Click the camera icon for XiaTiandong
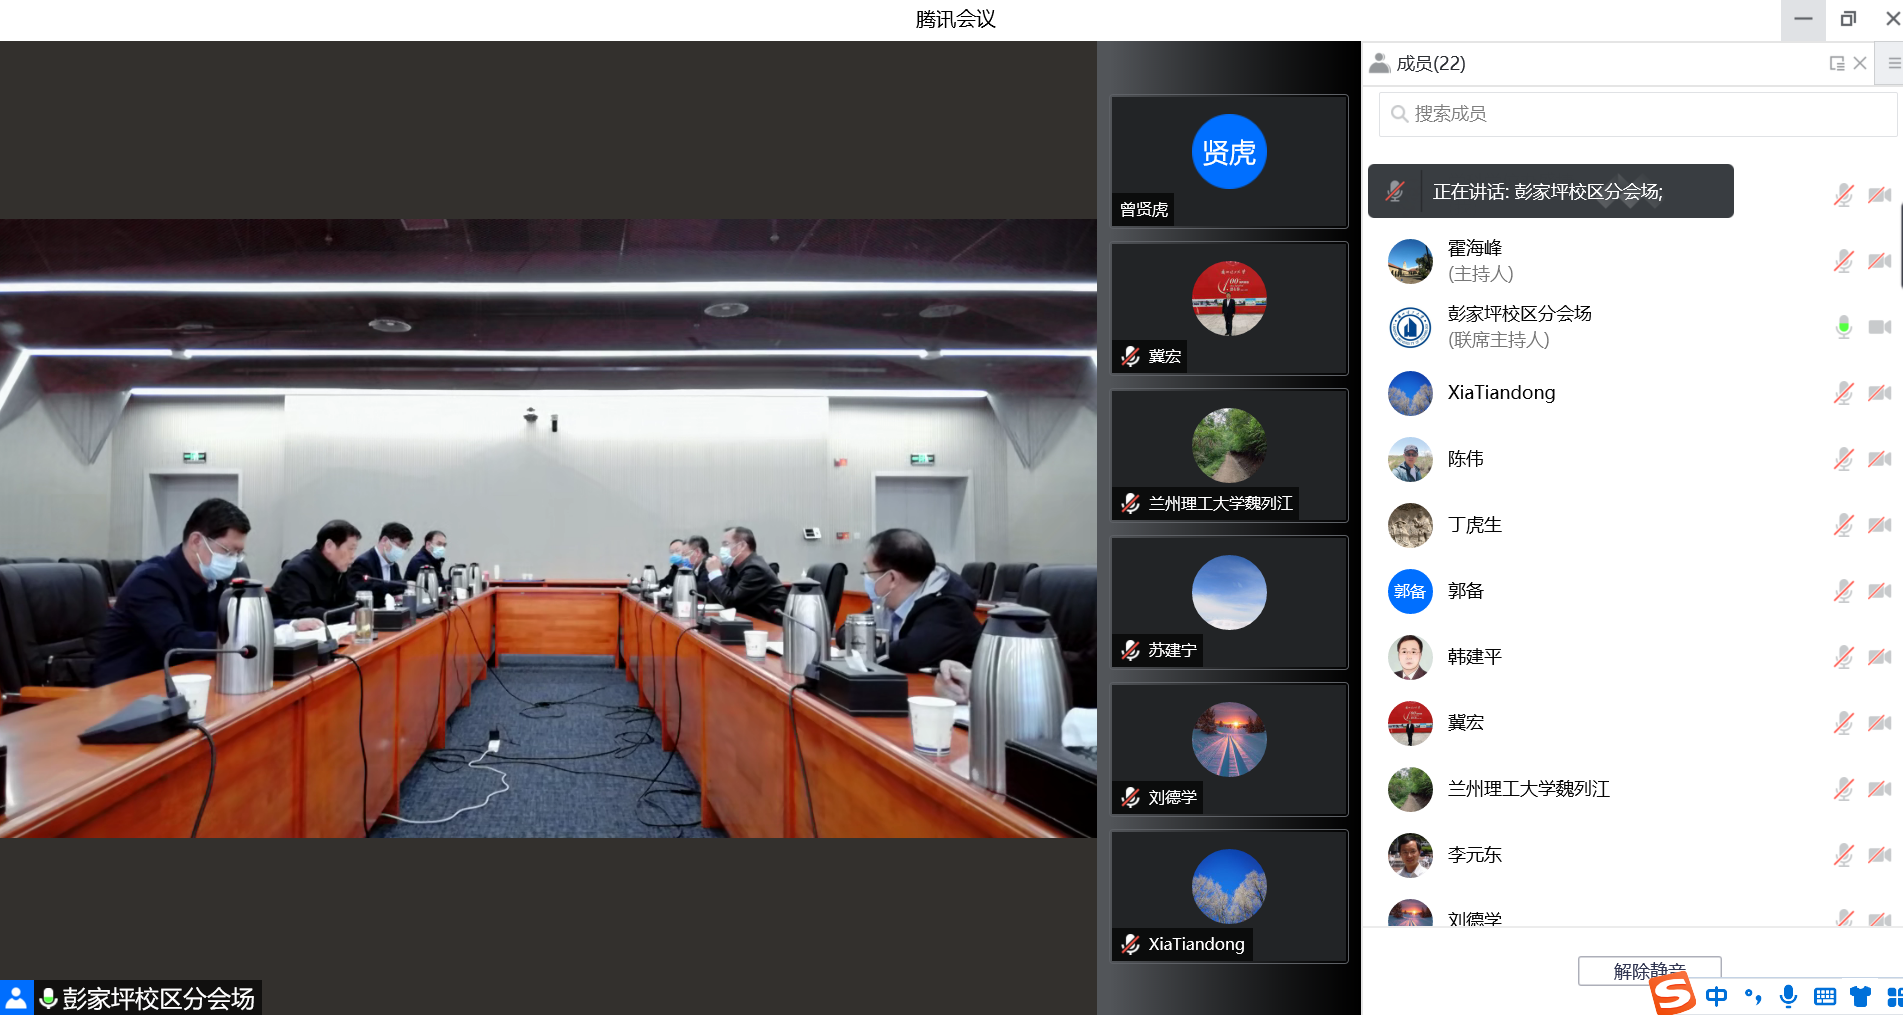1903x1015 pixels. [x=1879, y=393]
